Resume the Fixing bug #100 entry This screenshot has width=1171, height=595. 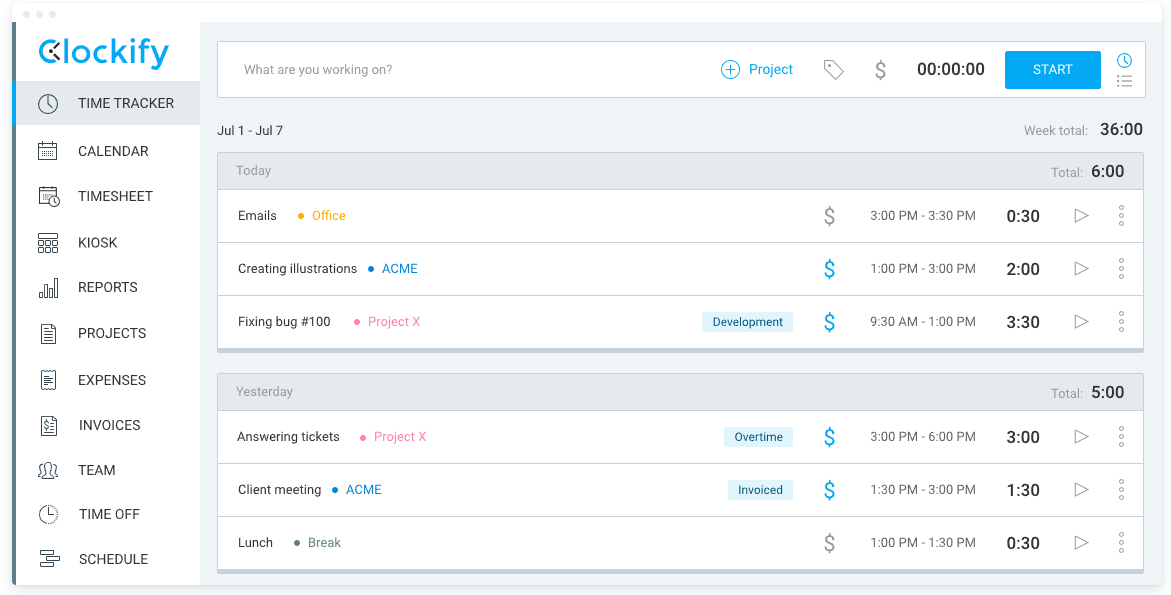pos(1081,322)
